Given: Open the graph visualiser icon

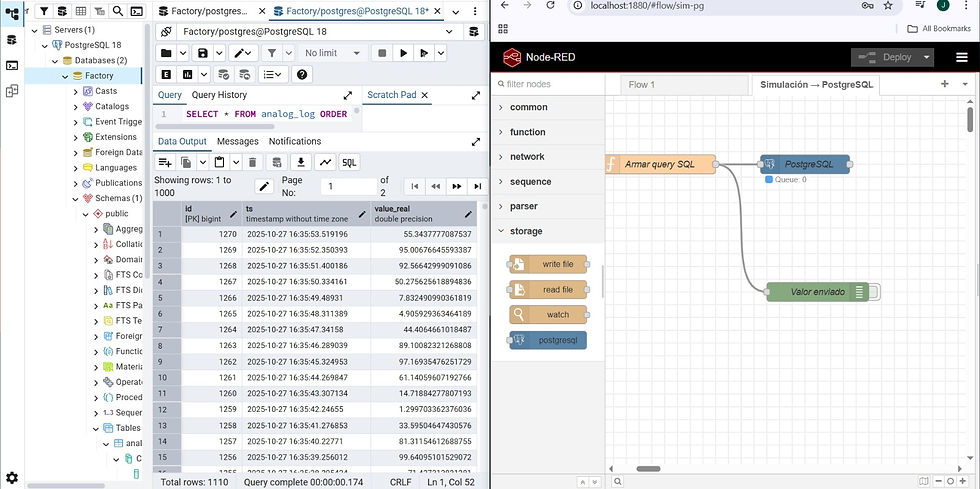Looking at the screenshot, I should point(325,163).
